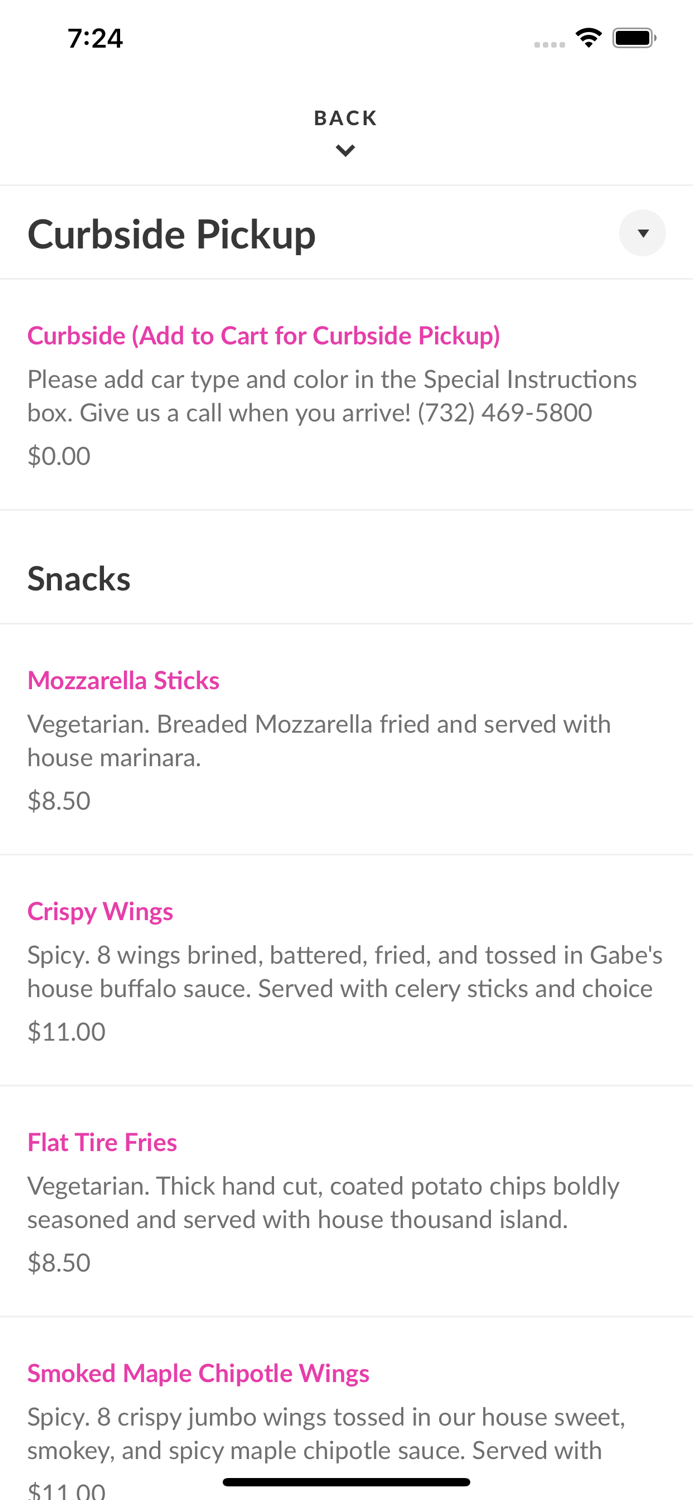Choose Flat Tire Fries
Viewport: 693px width, 1500px height.
tap(102, 1143)
